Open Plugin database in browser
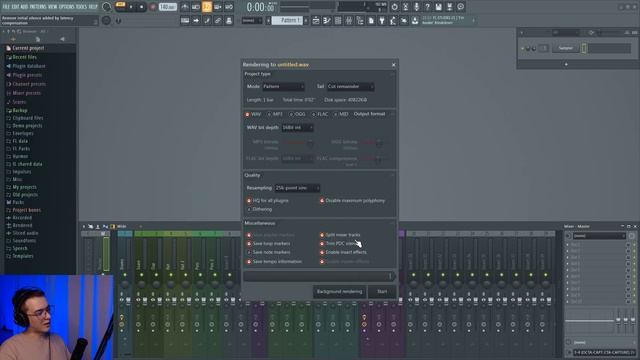This screenshot has height=360, width=640. point(29,66)
